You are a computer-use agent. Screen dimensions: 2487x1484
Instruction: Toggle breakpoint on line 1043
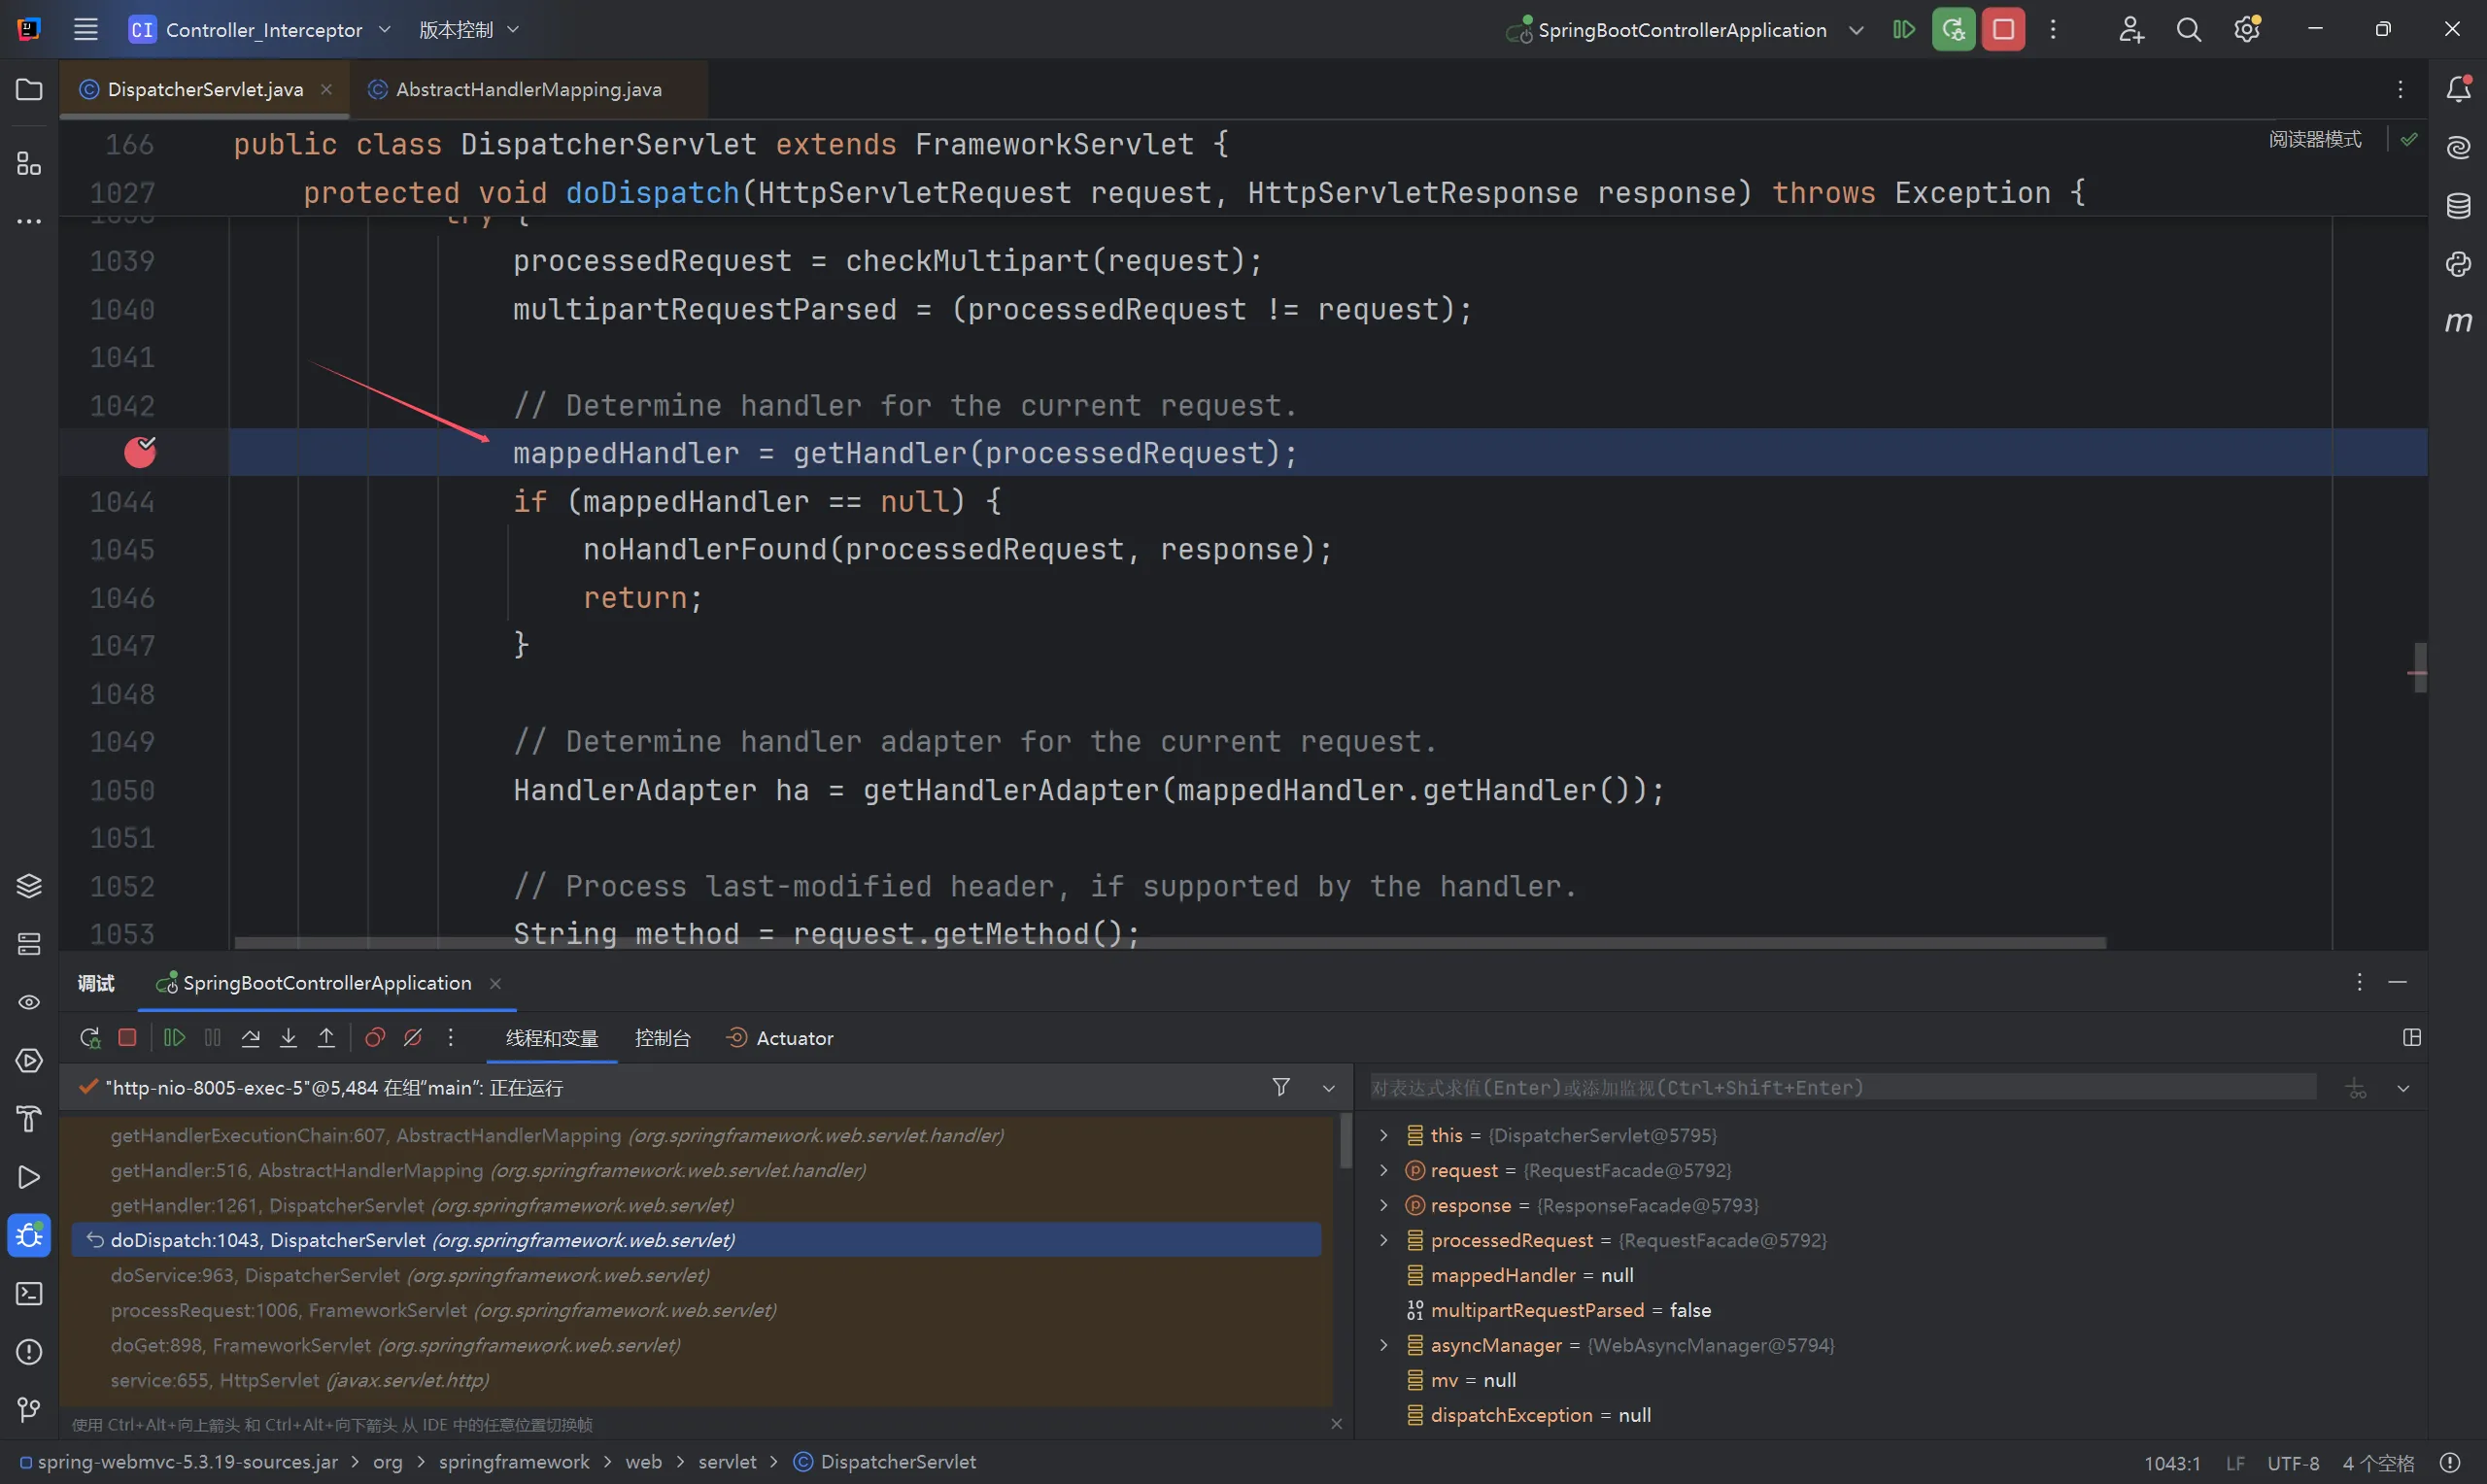tap(140, 452)
